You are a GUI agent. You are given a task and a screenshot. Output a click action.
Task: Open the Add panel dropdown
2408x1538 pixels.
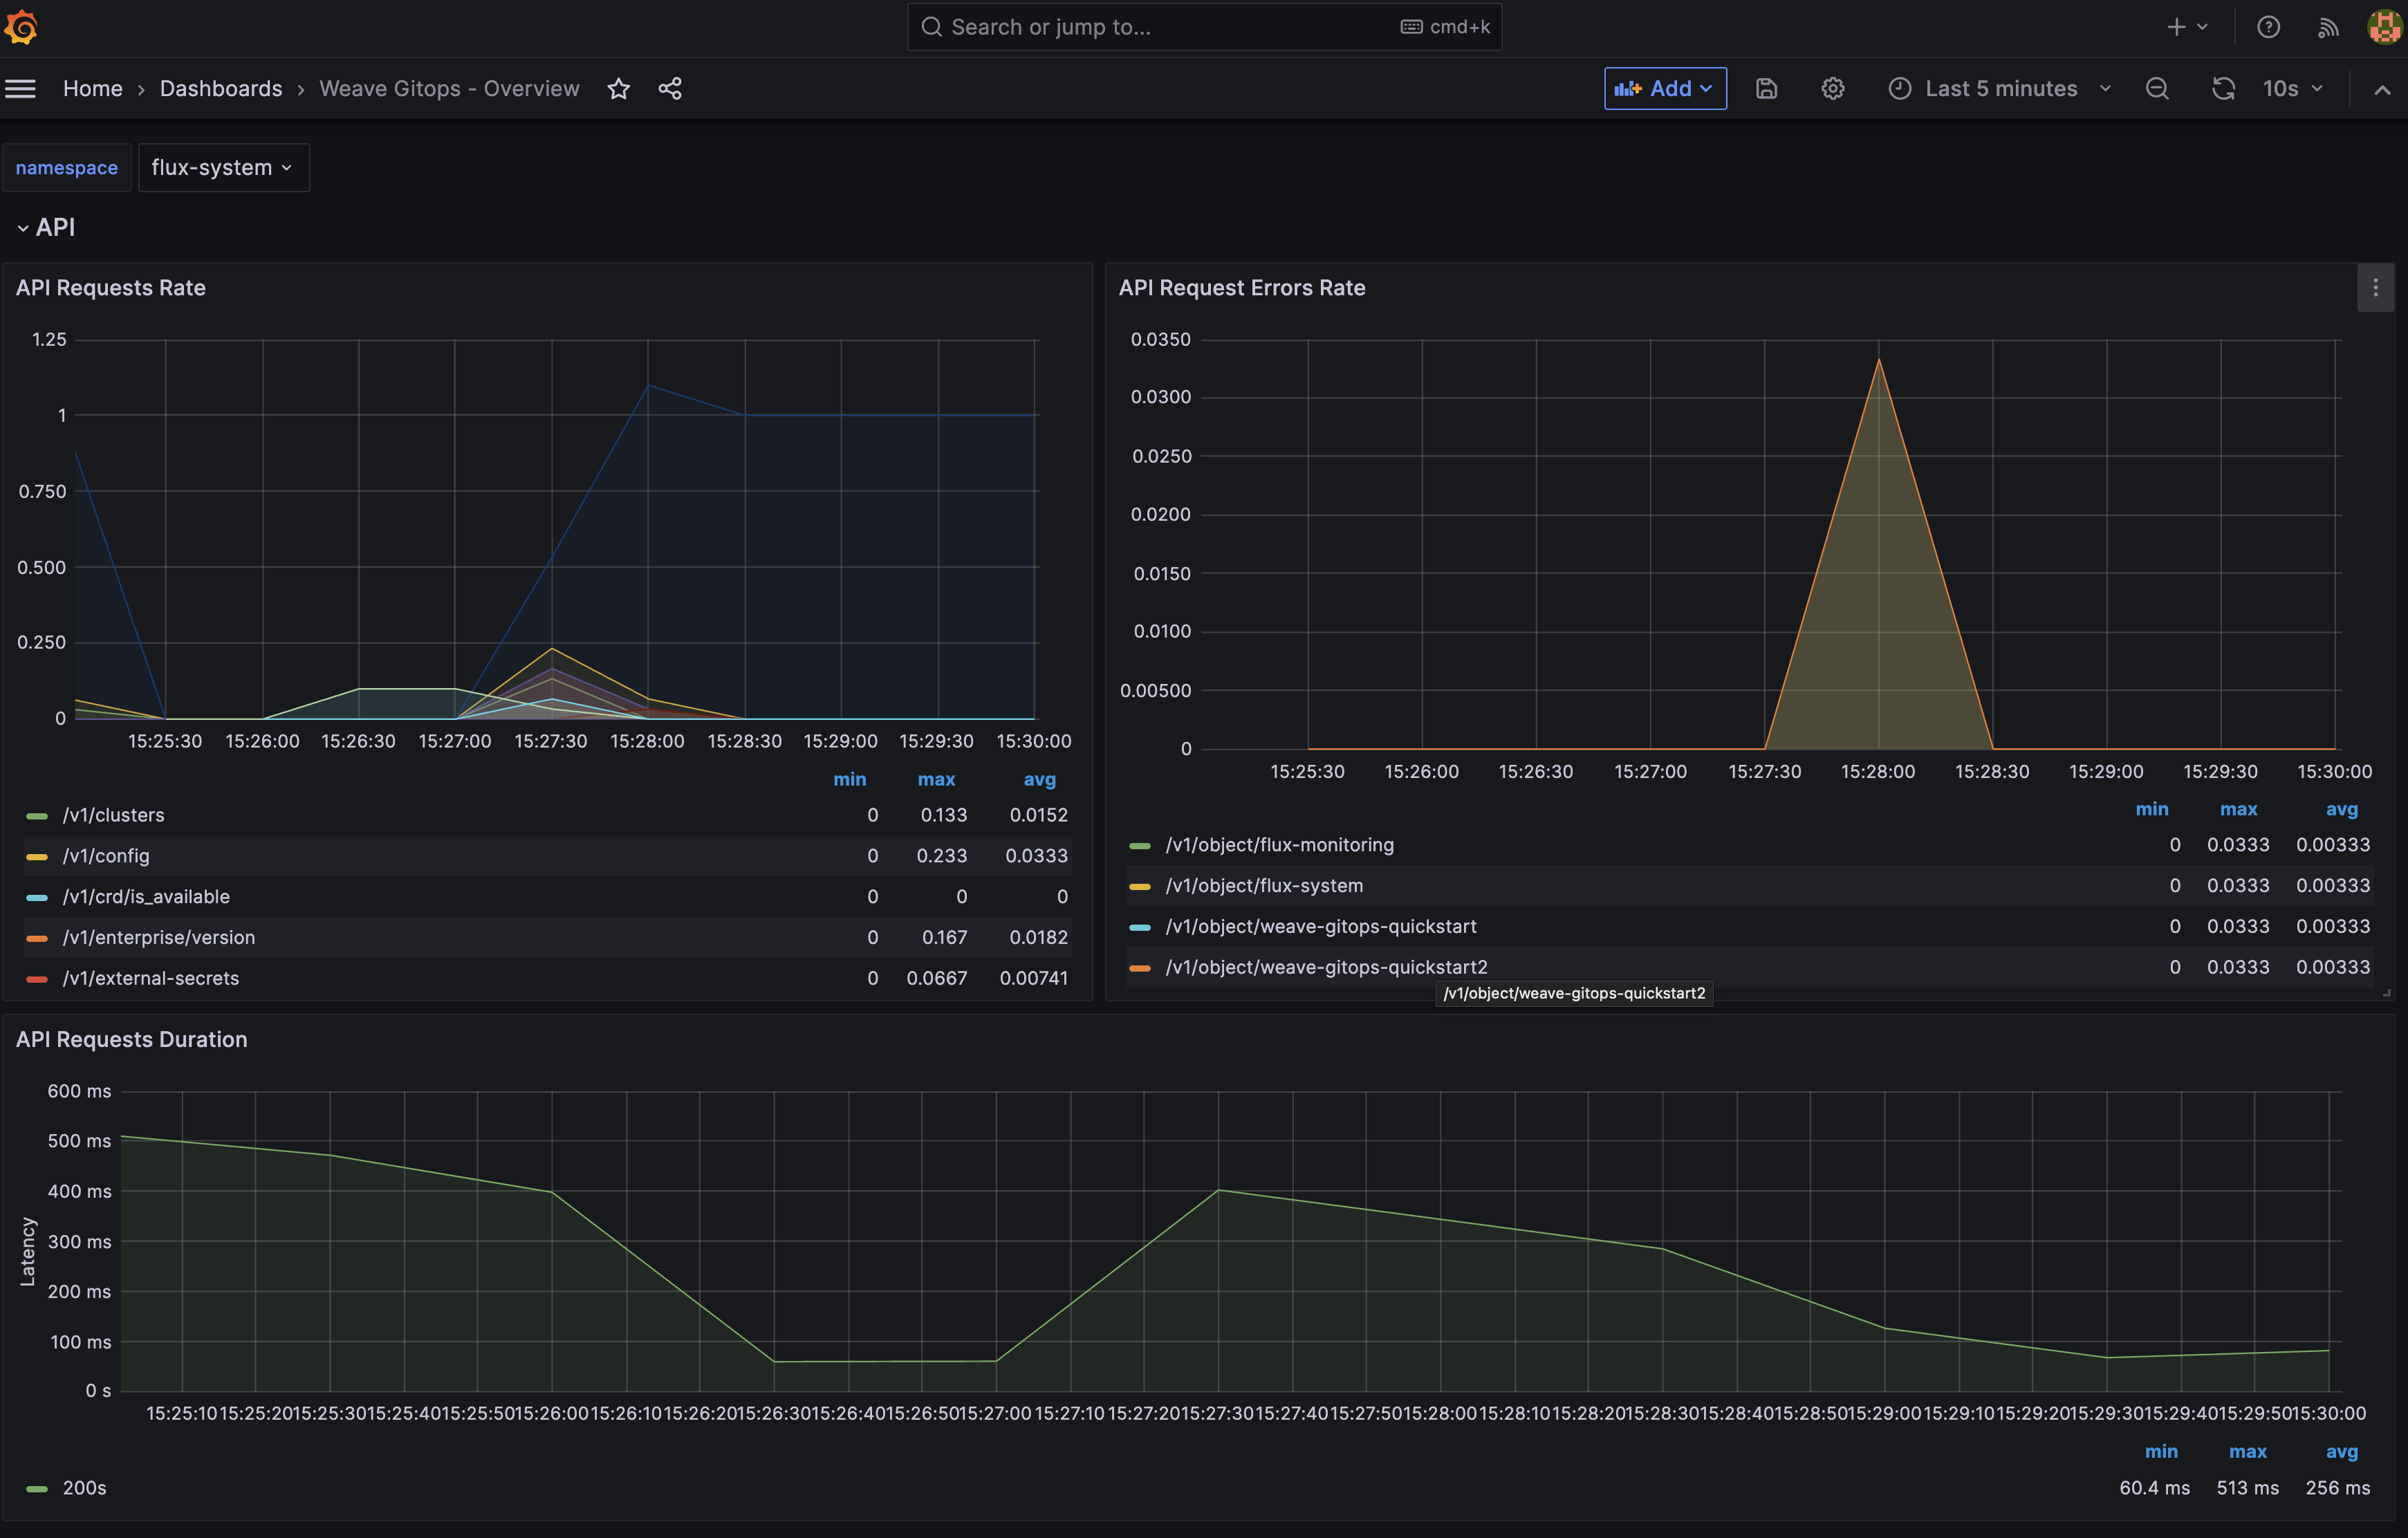pos(1665,89)
